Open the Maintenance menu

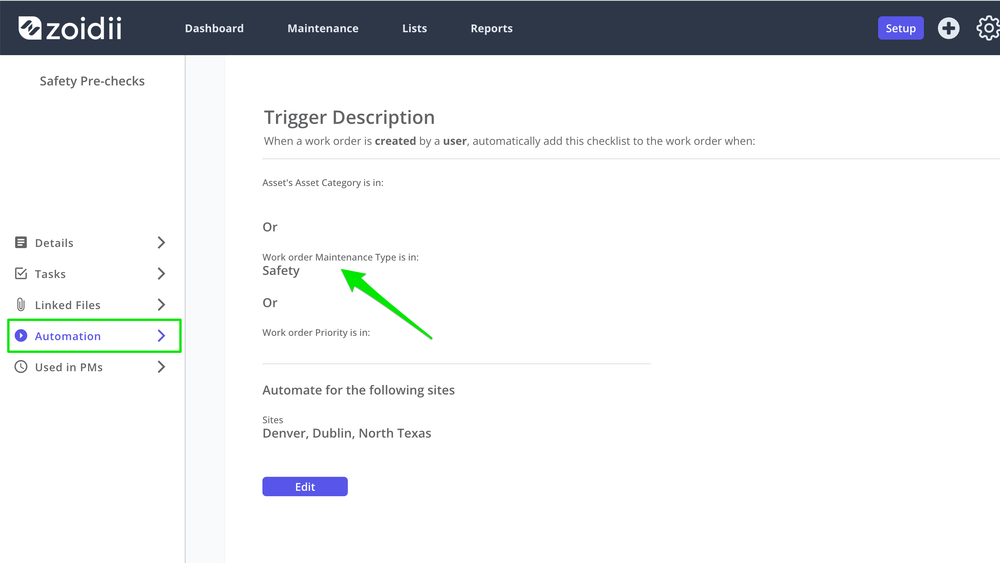(323, 28)
